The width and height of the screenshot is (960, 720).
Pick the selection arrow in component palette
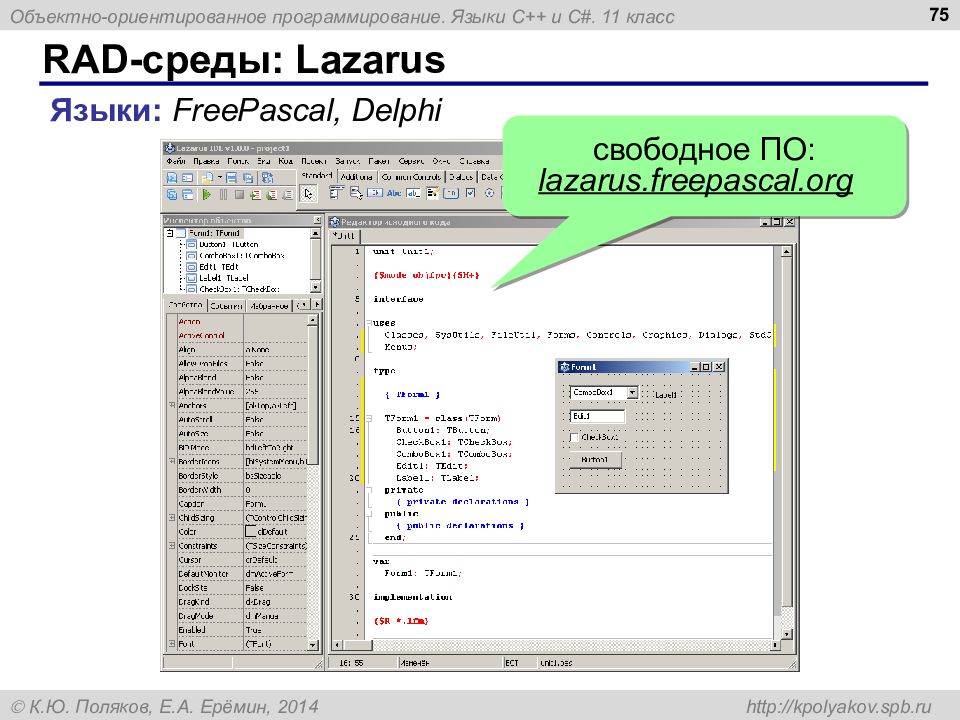(x=308, y=194)
